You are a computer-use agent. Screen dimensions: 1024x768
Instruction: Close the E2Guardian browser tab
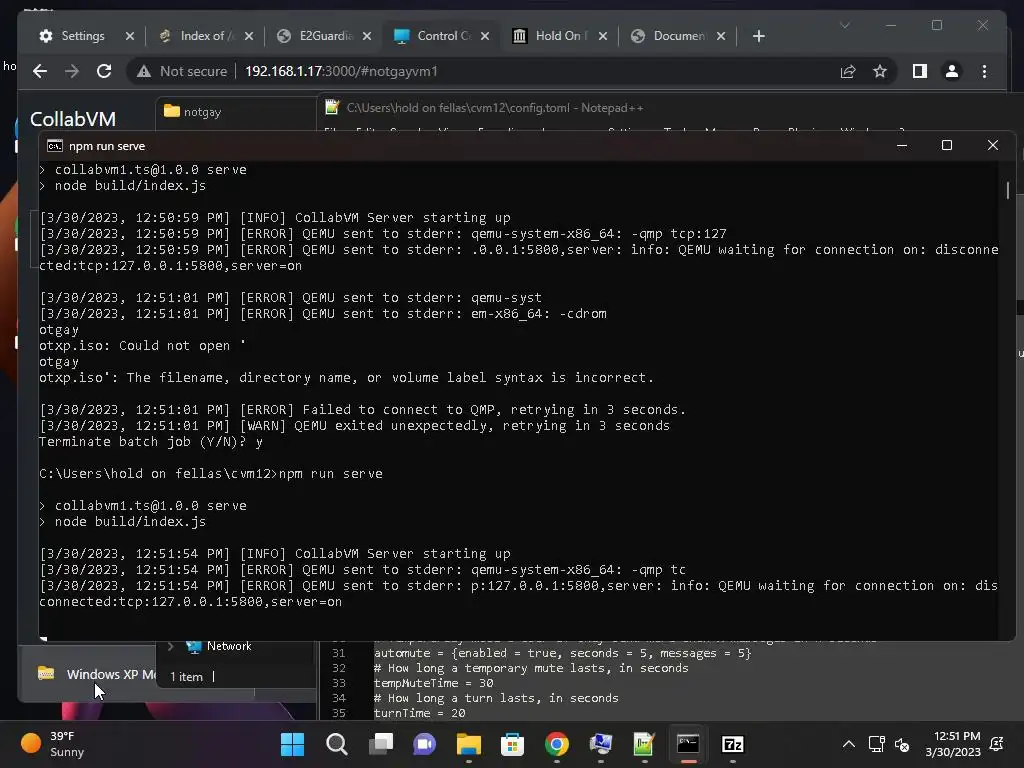tap(366, 36)
